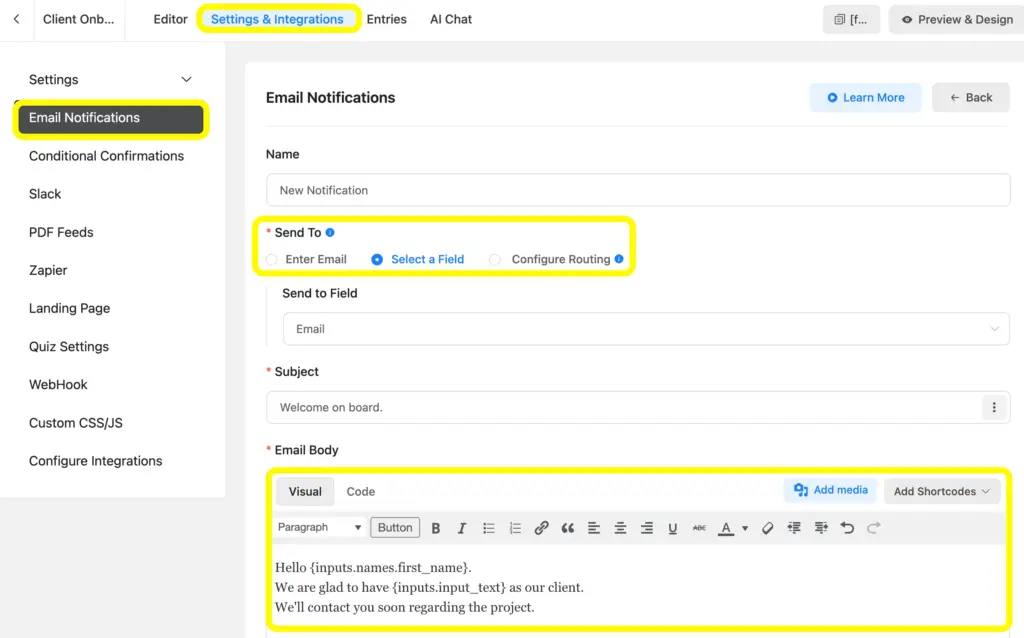Click the Button insert toolbar item
This screenshot has height=638, width=1024.
[x=395, y=528]
